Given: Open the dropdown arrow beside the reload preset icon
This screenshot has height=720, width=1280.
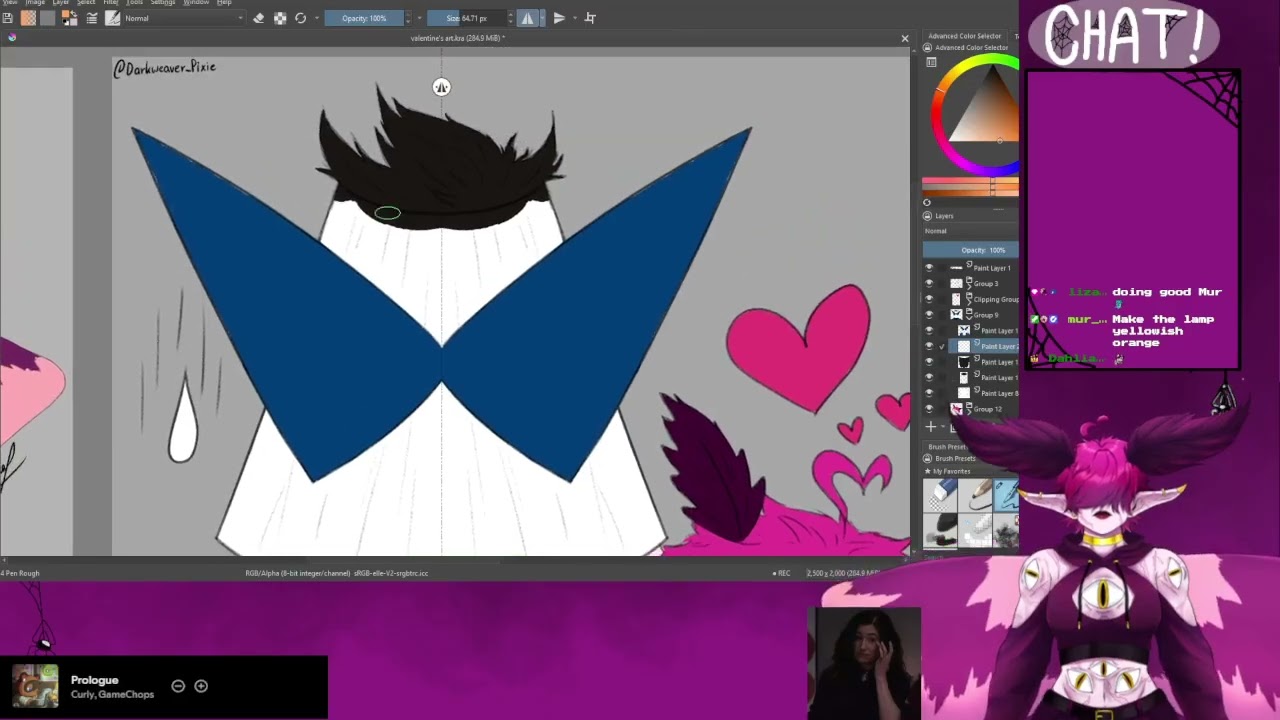Looking at the screenshot, I should coord(316,18).
